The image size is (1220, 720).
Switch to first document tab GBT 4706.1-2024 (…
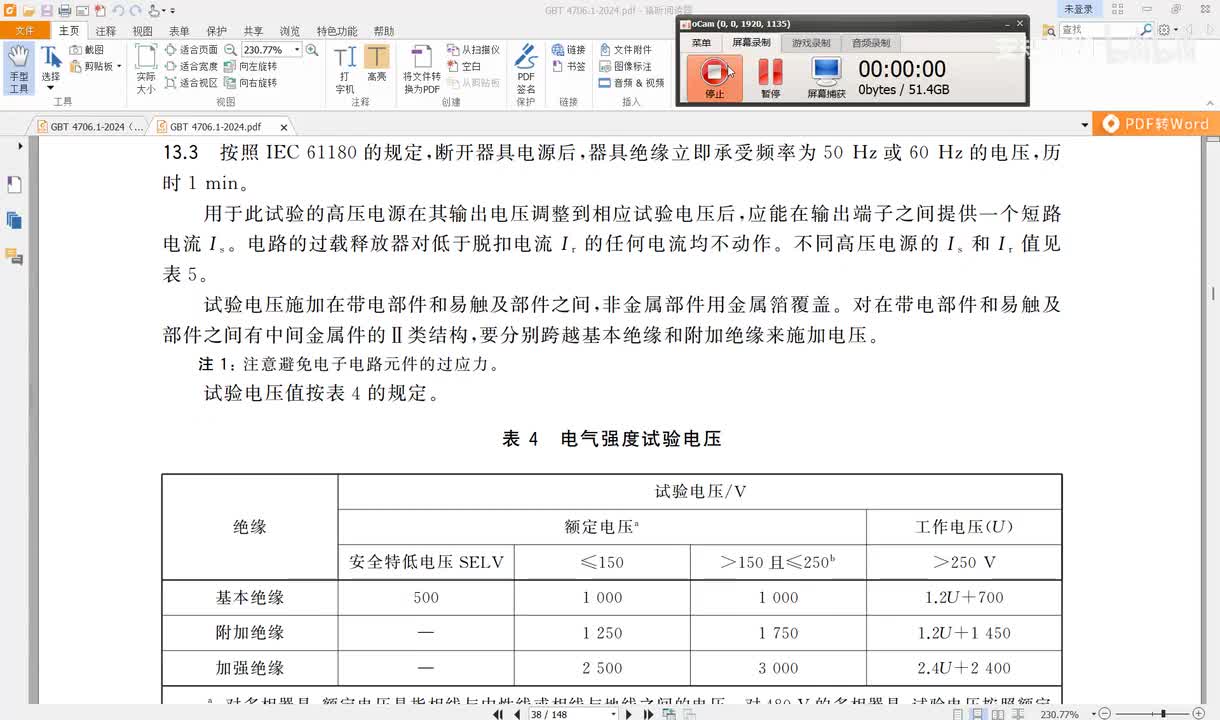[90, 127]
